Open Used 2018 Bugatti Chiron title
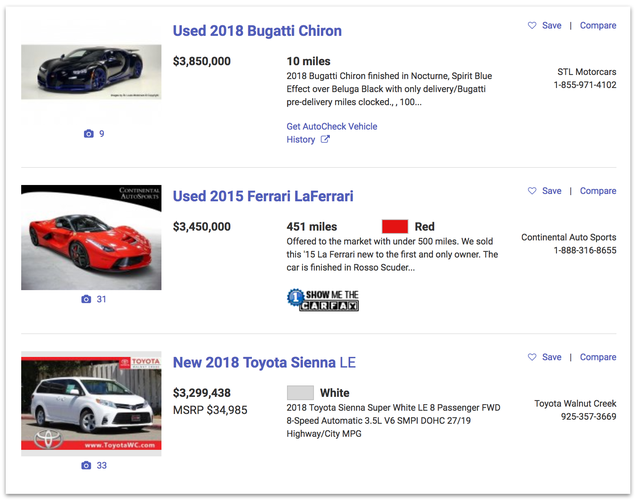The height and width of the screenshot is (502, 636). click(257, 31)
